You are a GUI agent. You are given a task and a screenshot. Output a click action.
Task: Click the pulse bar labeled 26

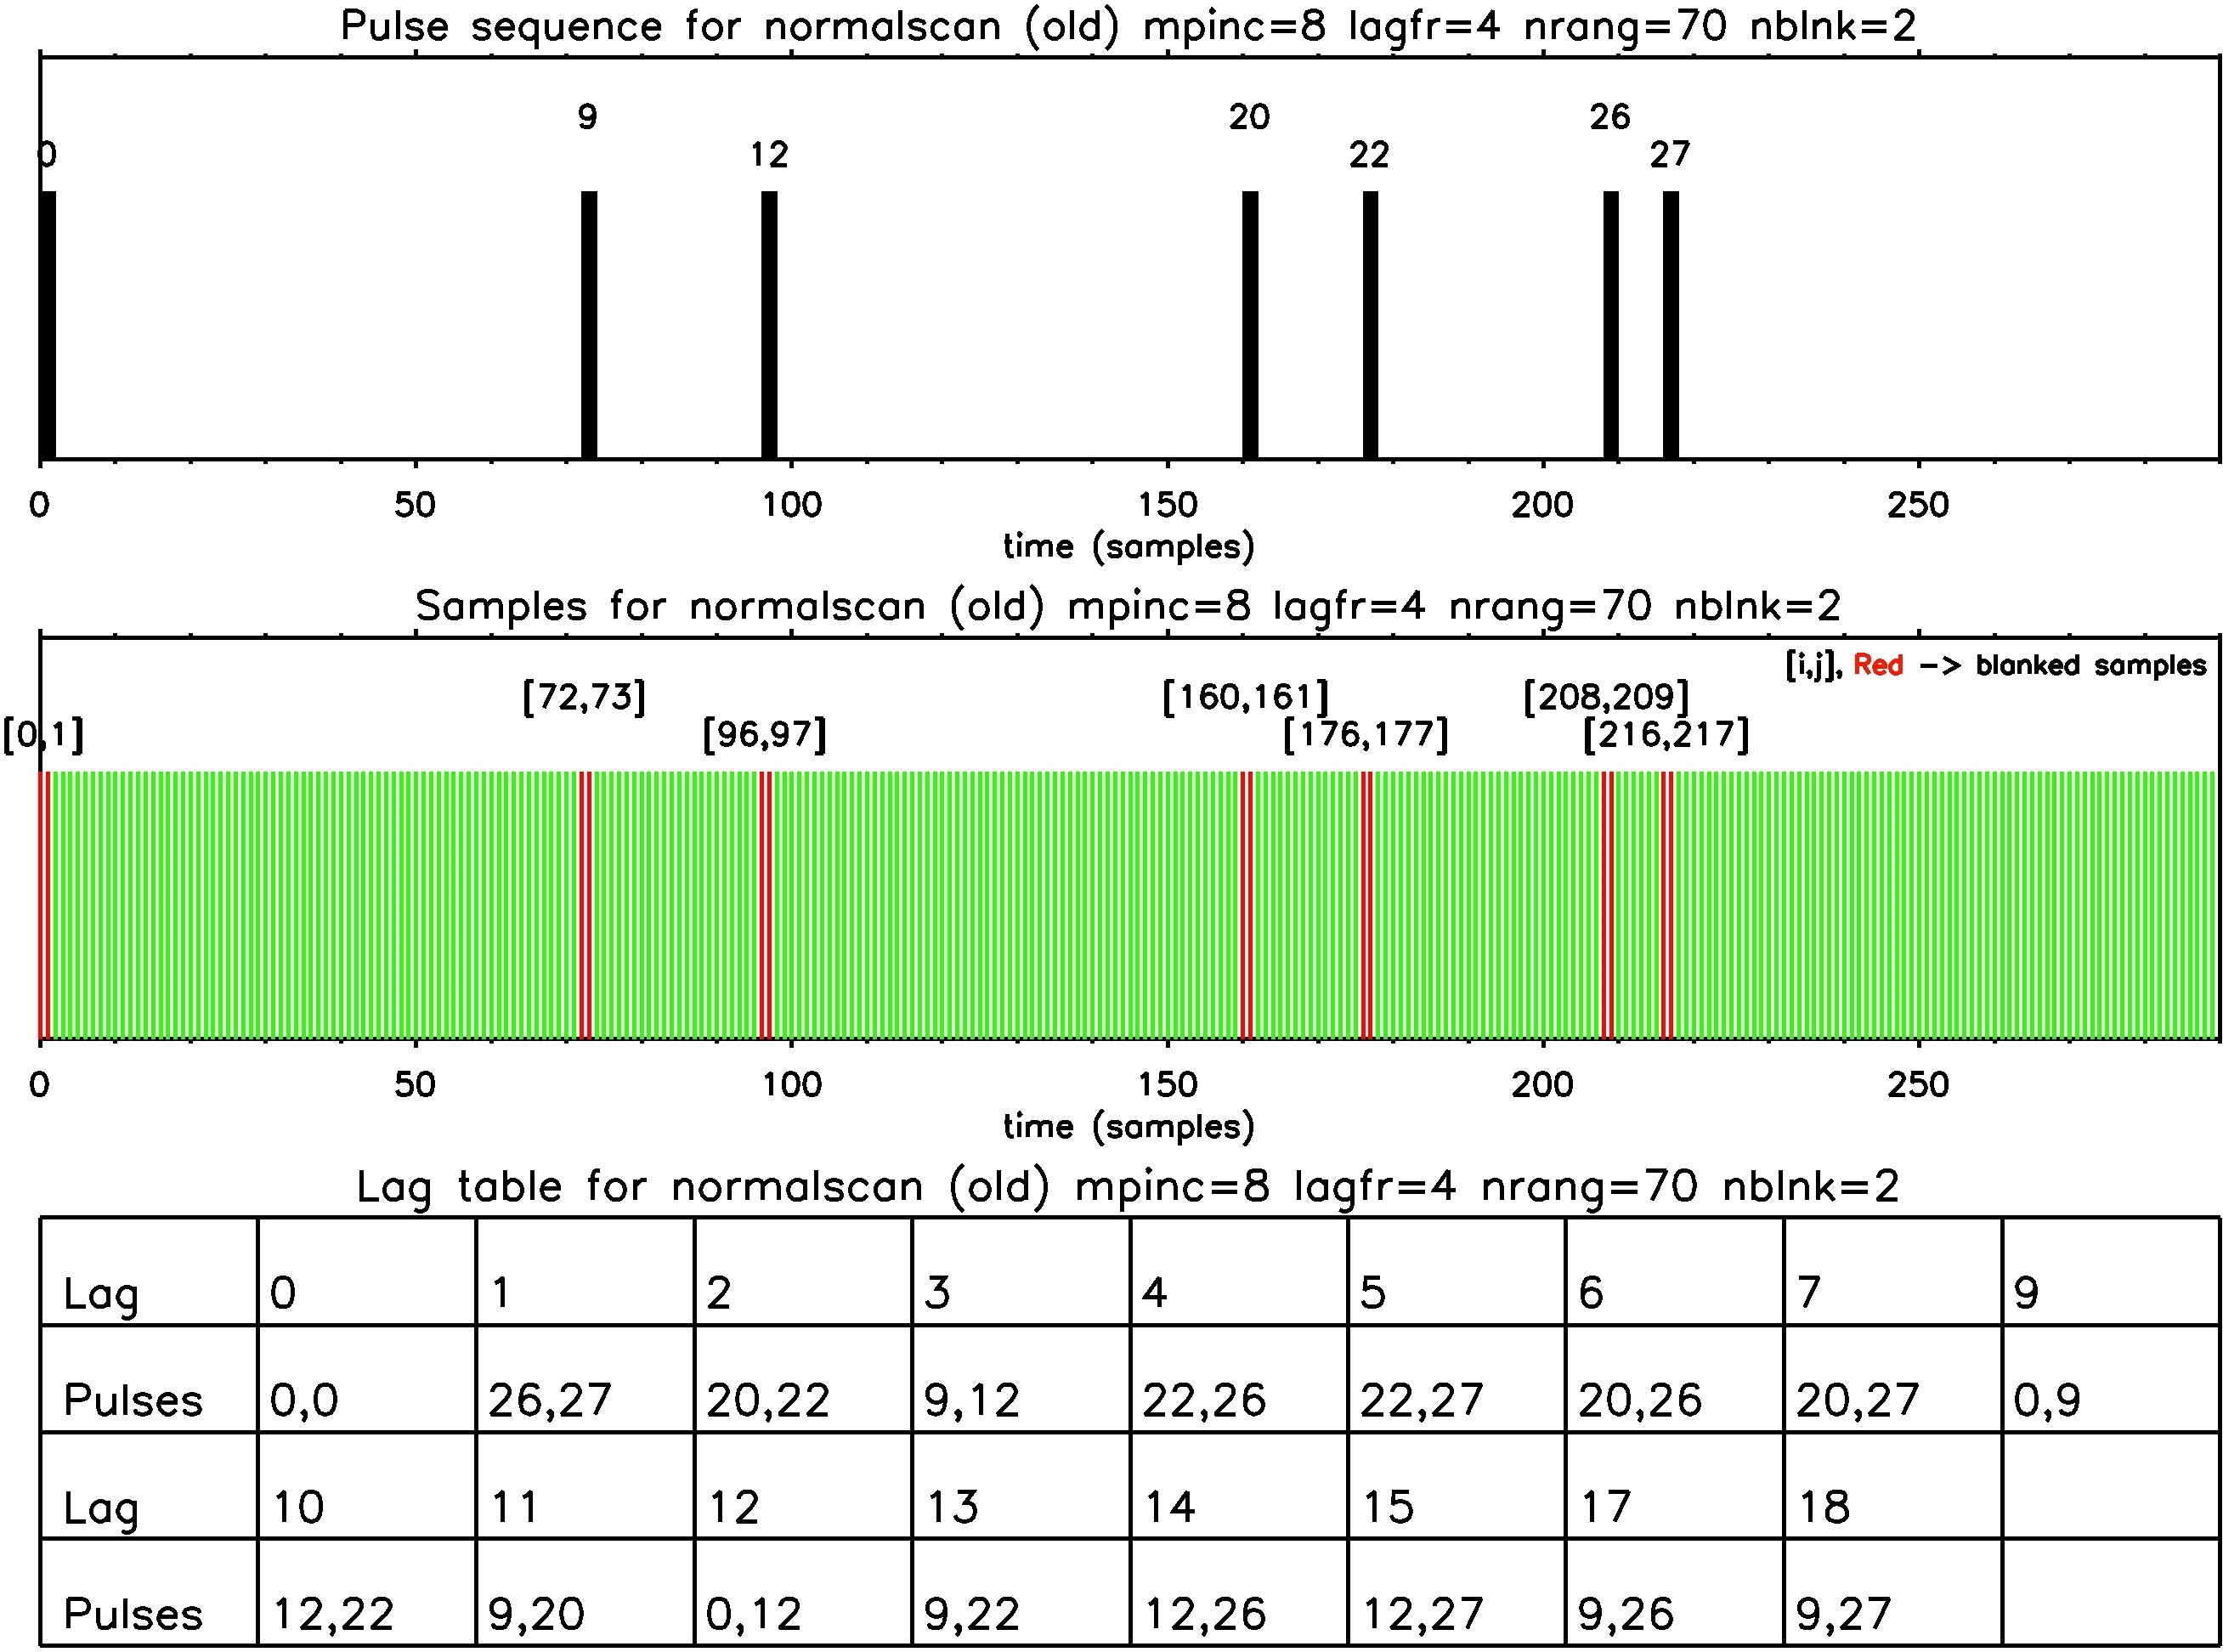point(1610,325)
